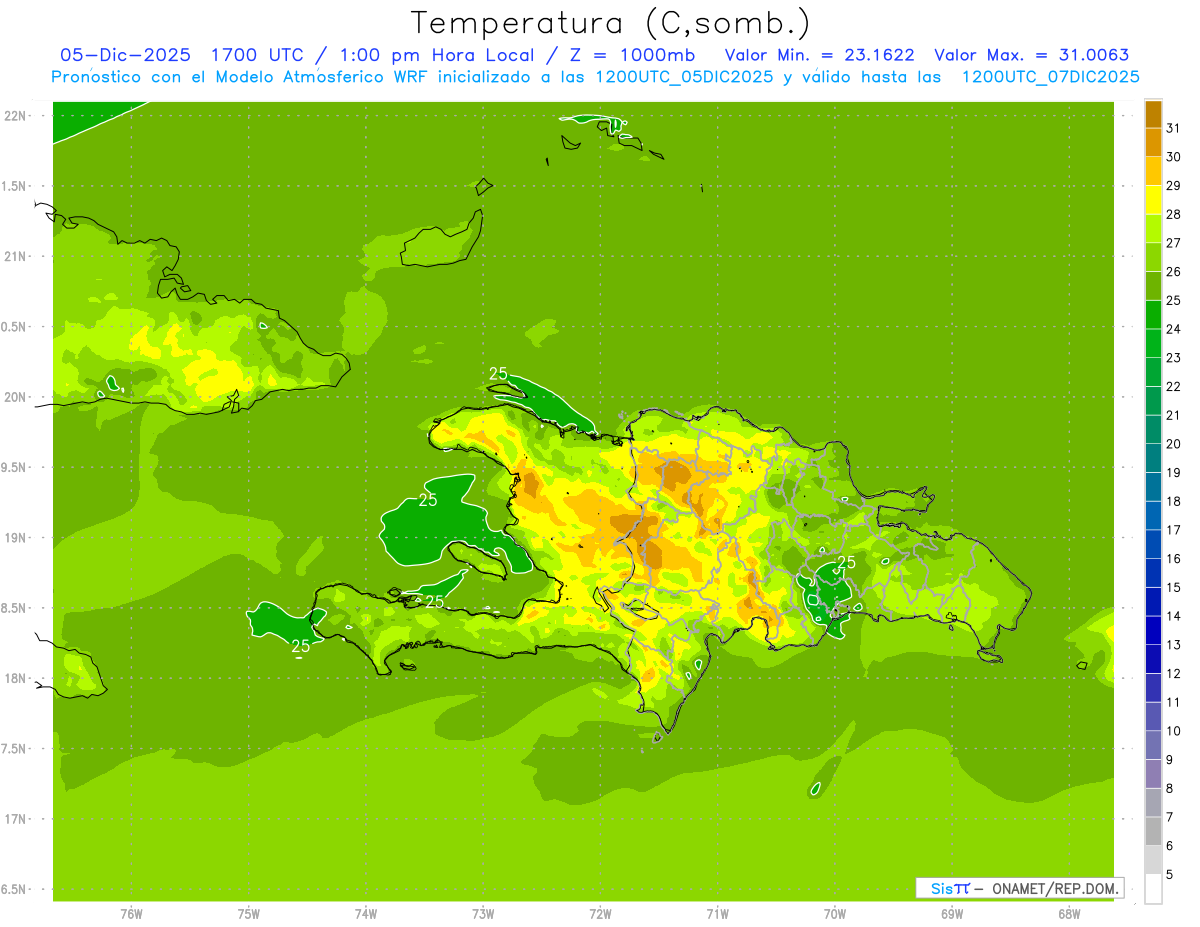
Task: Pick the blue legend swatch between 15 and 16
Action: [x=1153, y=573]
